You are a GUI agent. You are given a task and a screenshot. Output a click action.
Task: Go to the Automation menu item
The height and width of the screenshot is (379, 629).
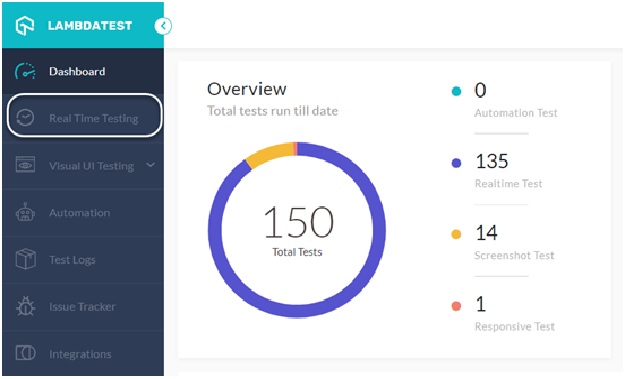tap(83, 213)
